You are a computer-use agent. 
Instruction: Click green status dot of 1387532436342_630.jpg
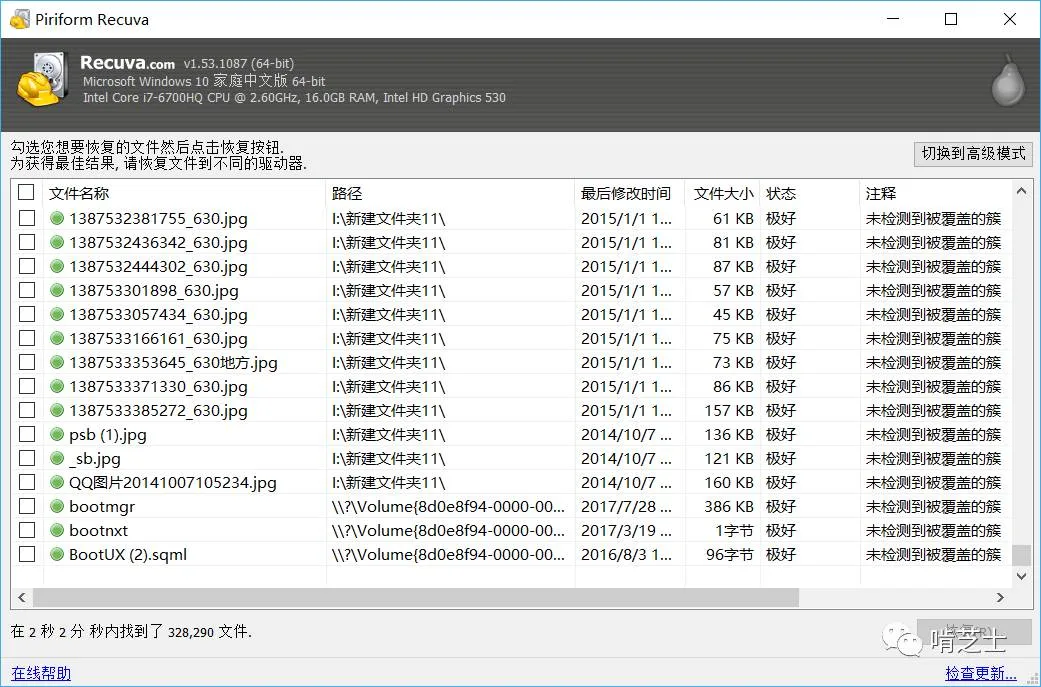tap(57, 242)
